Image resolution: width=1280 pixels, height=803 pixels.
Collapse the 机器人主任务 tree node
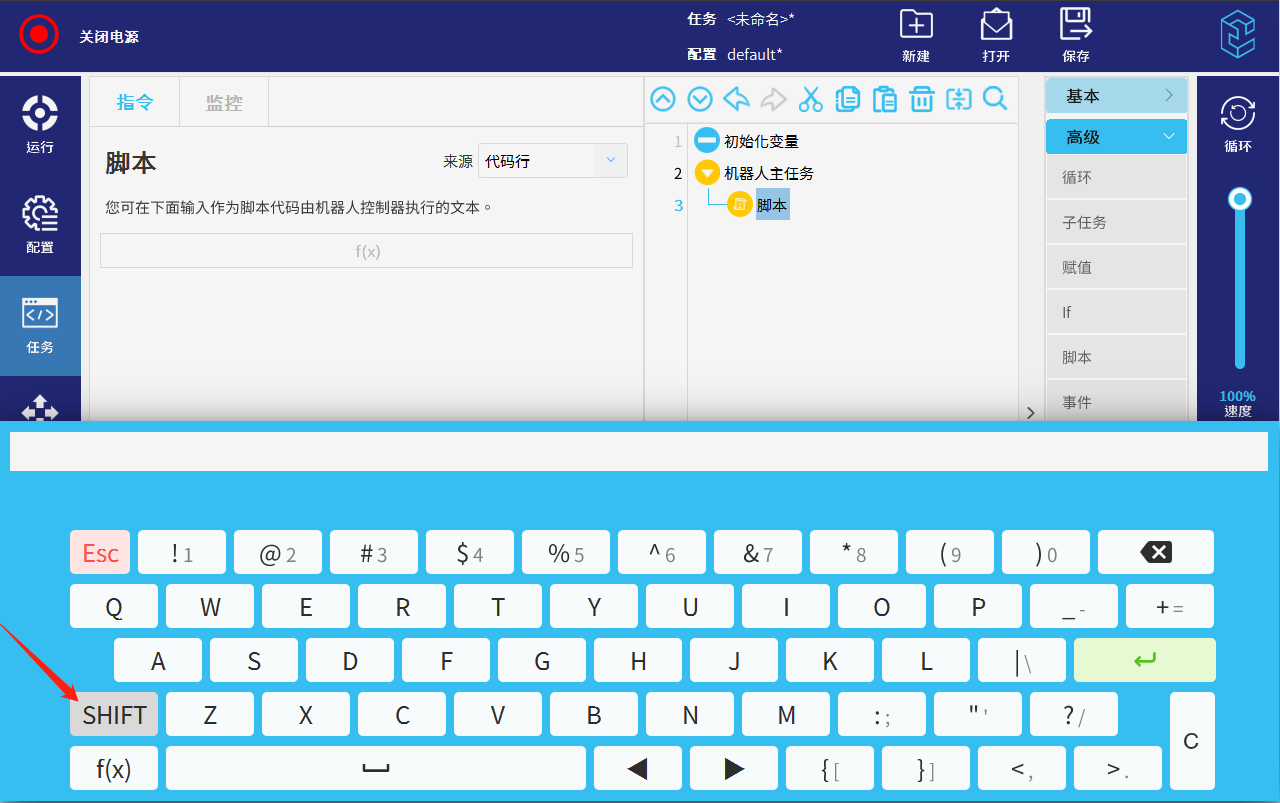(x=707, y=173)
